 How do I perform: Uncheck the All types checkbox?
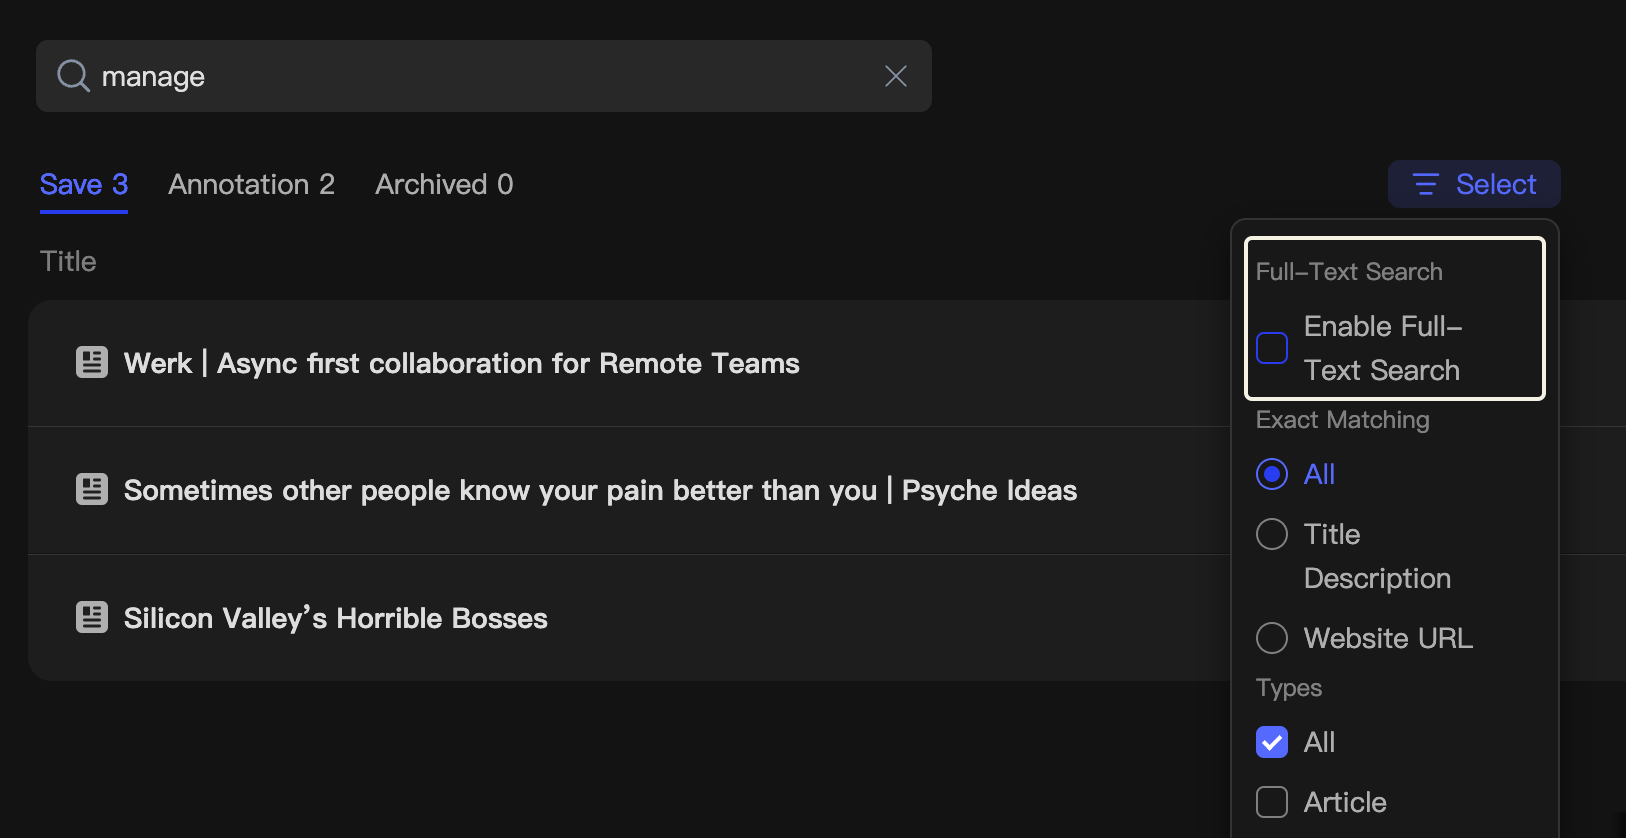pyautogui.click(x=1272, y=742)
